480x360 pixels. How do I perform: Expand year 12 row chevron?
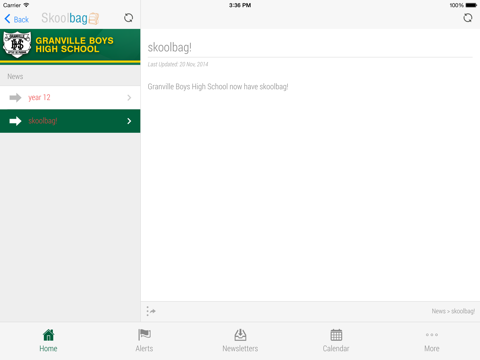[129, 97]
